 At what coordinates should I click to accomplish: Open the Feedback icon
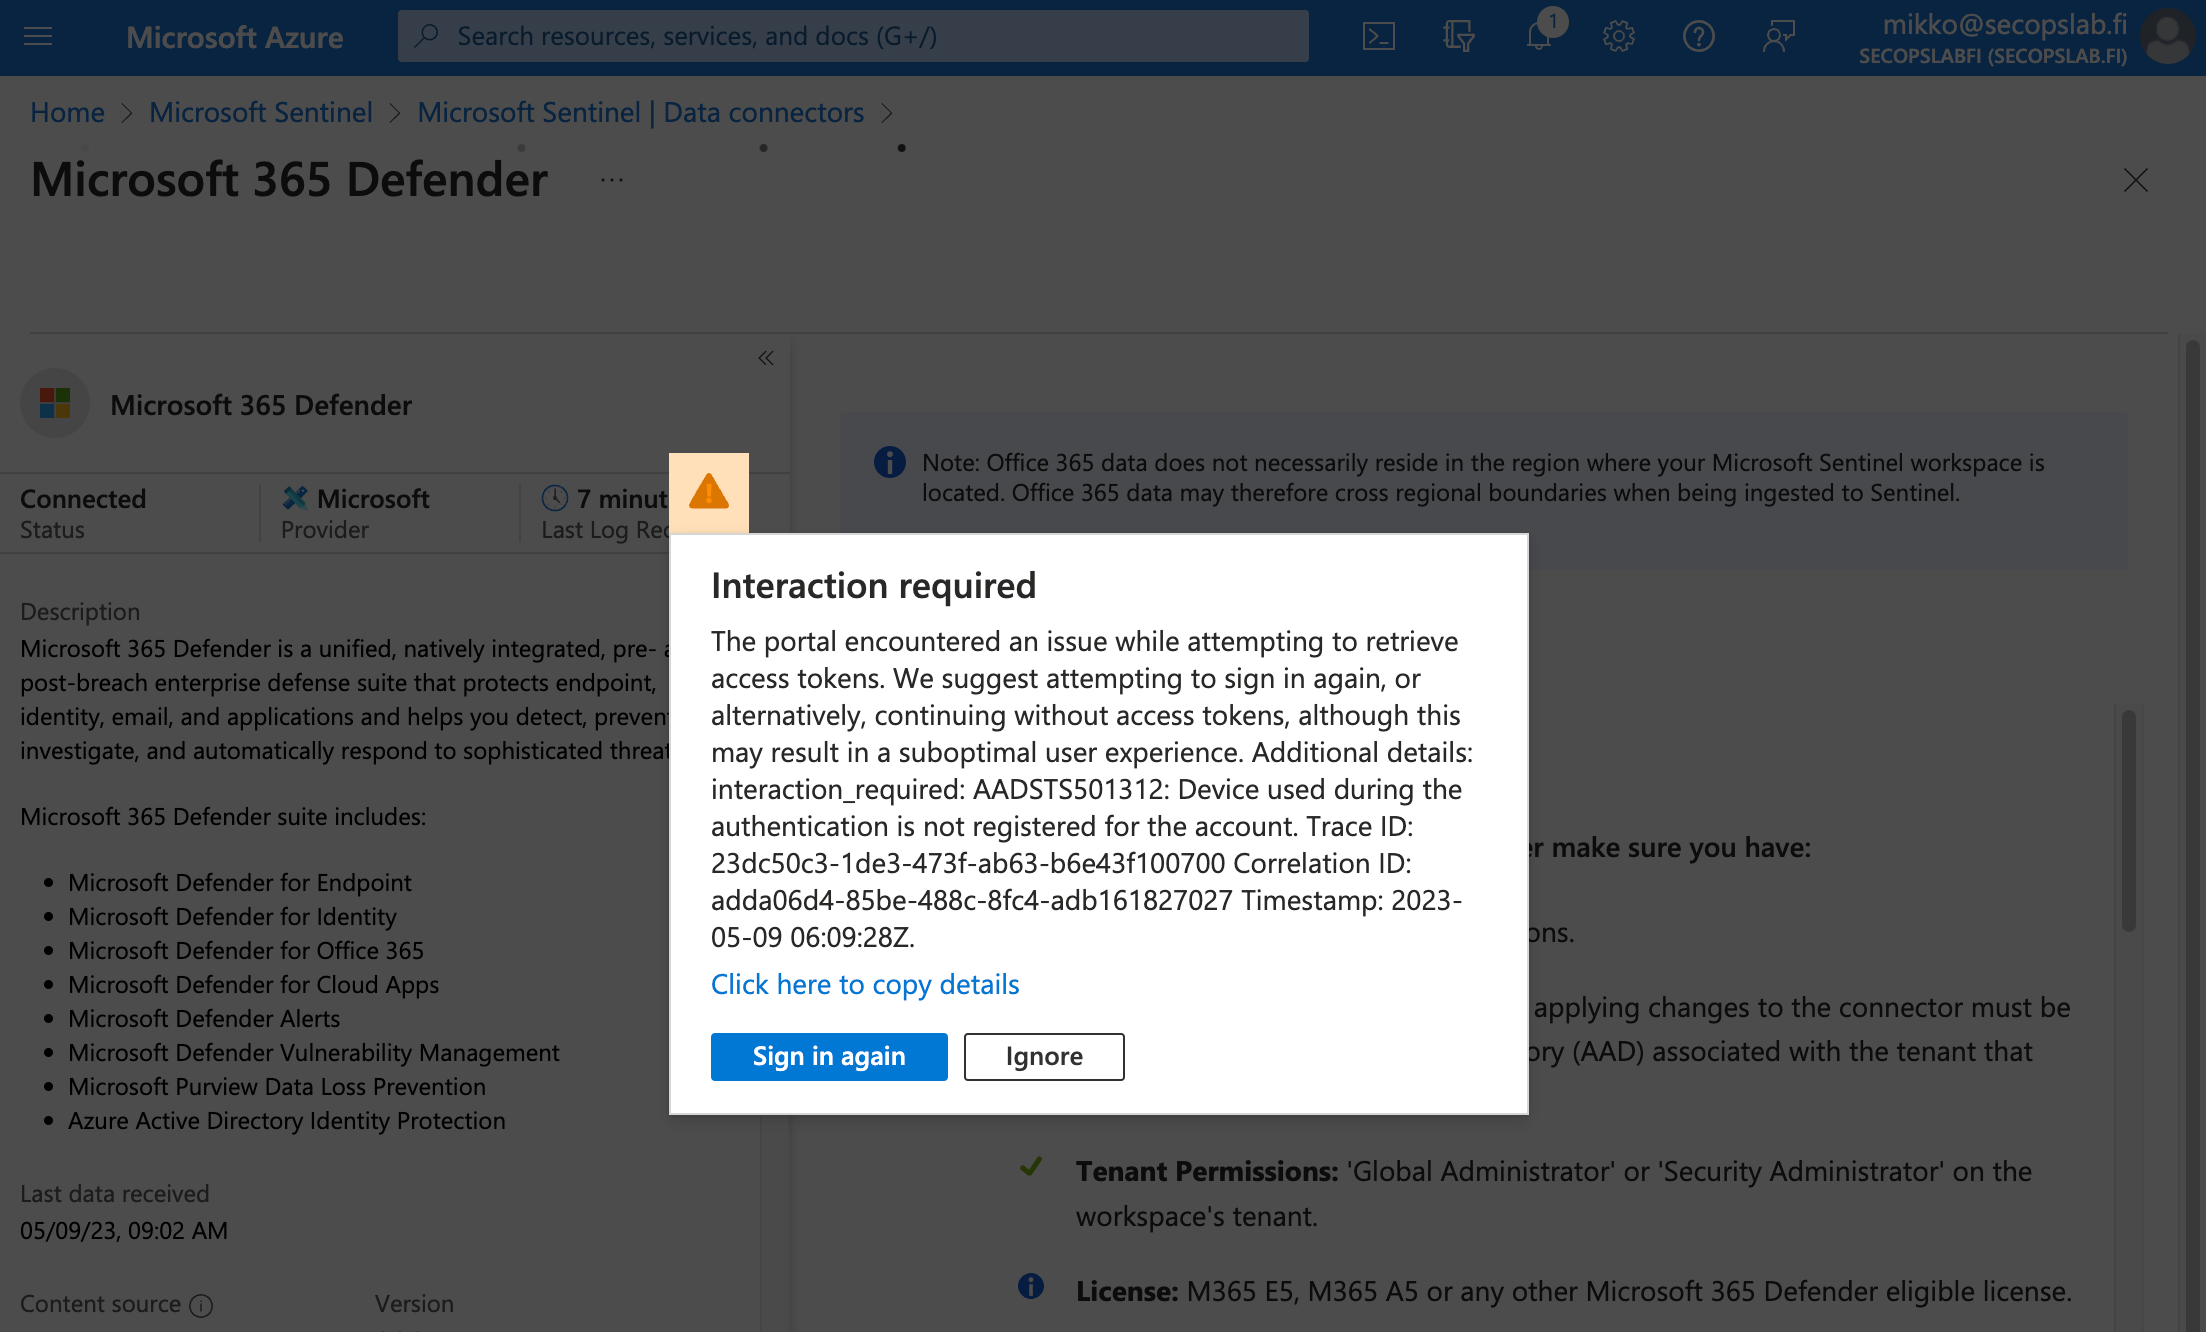point(1778,37)
